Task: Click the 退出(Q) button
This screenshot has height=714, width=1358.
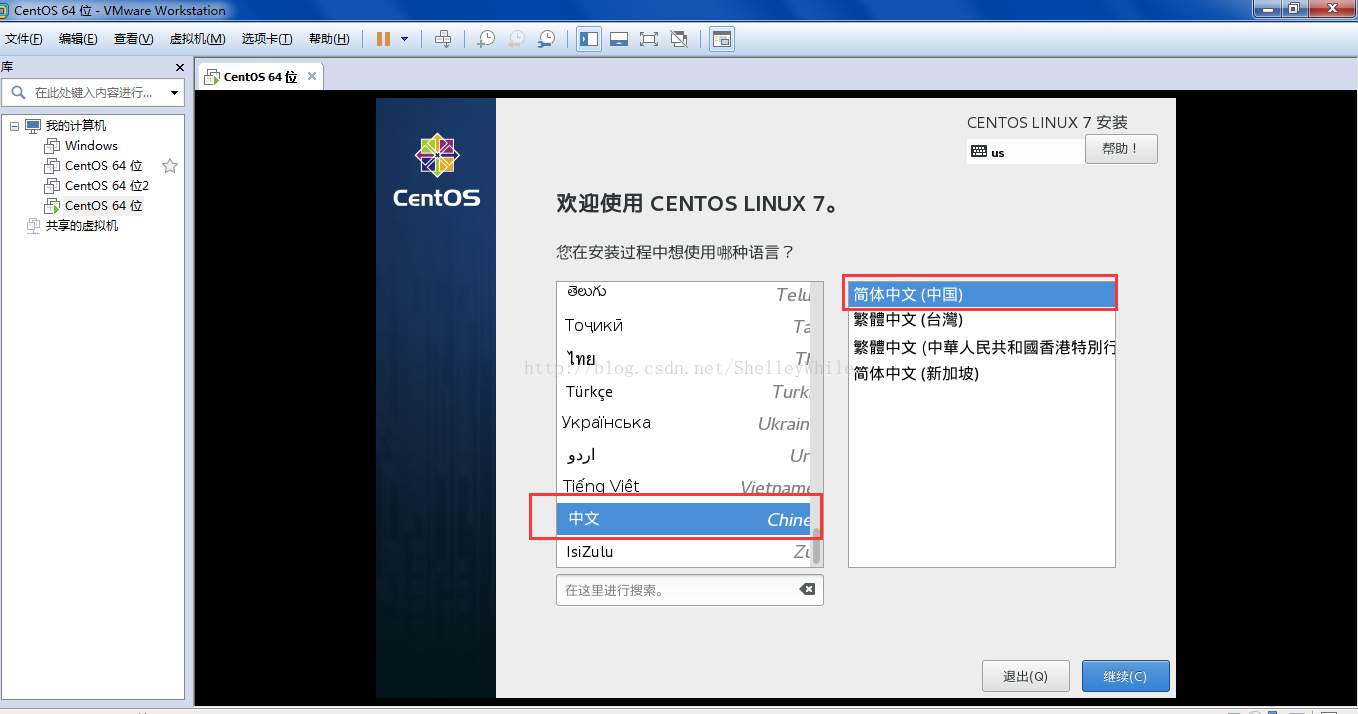Action: point(1026,676)
